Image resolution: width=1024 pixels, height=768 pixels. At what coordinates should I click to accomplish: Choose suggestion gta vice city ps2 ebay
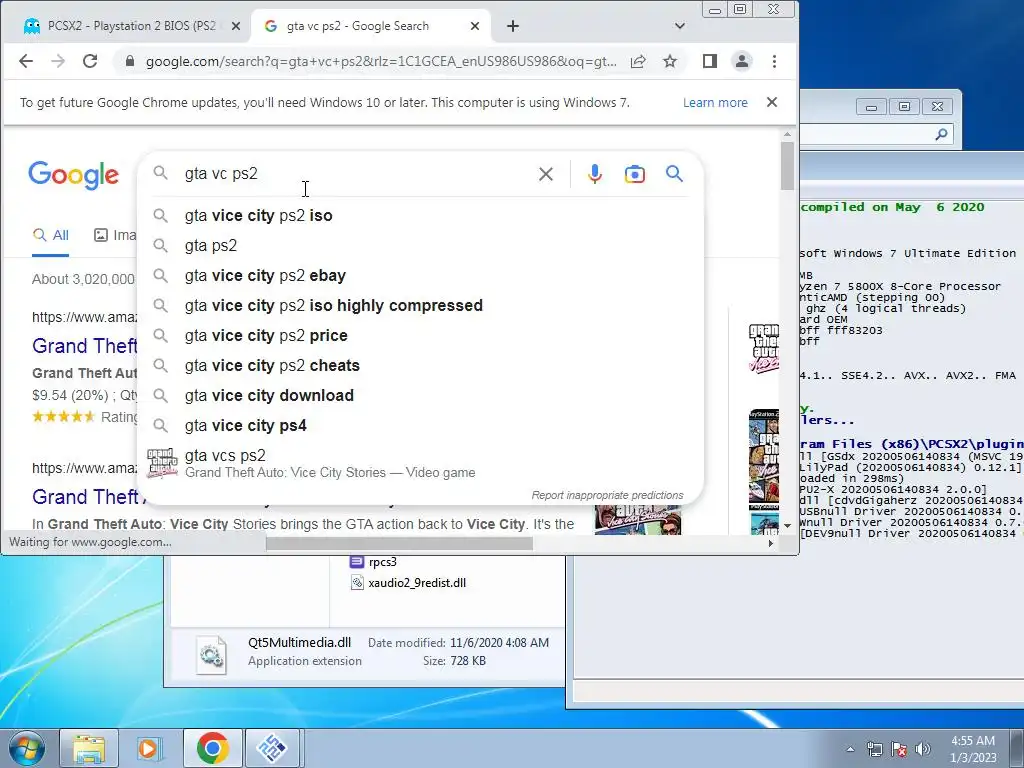(x=419, y=276)
